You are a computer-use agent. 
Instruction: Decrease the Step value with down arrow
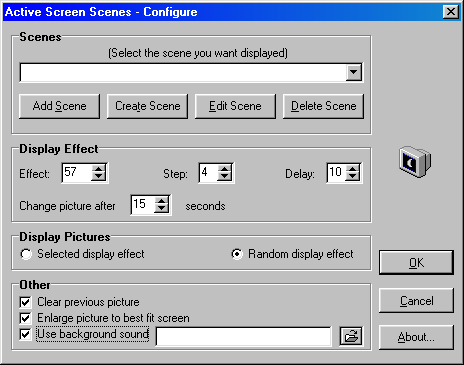click(x=225, y=177)
